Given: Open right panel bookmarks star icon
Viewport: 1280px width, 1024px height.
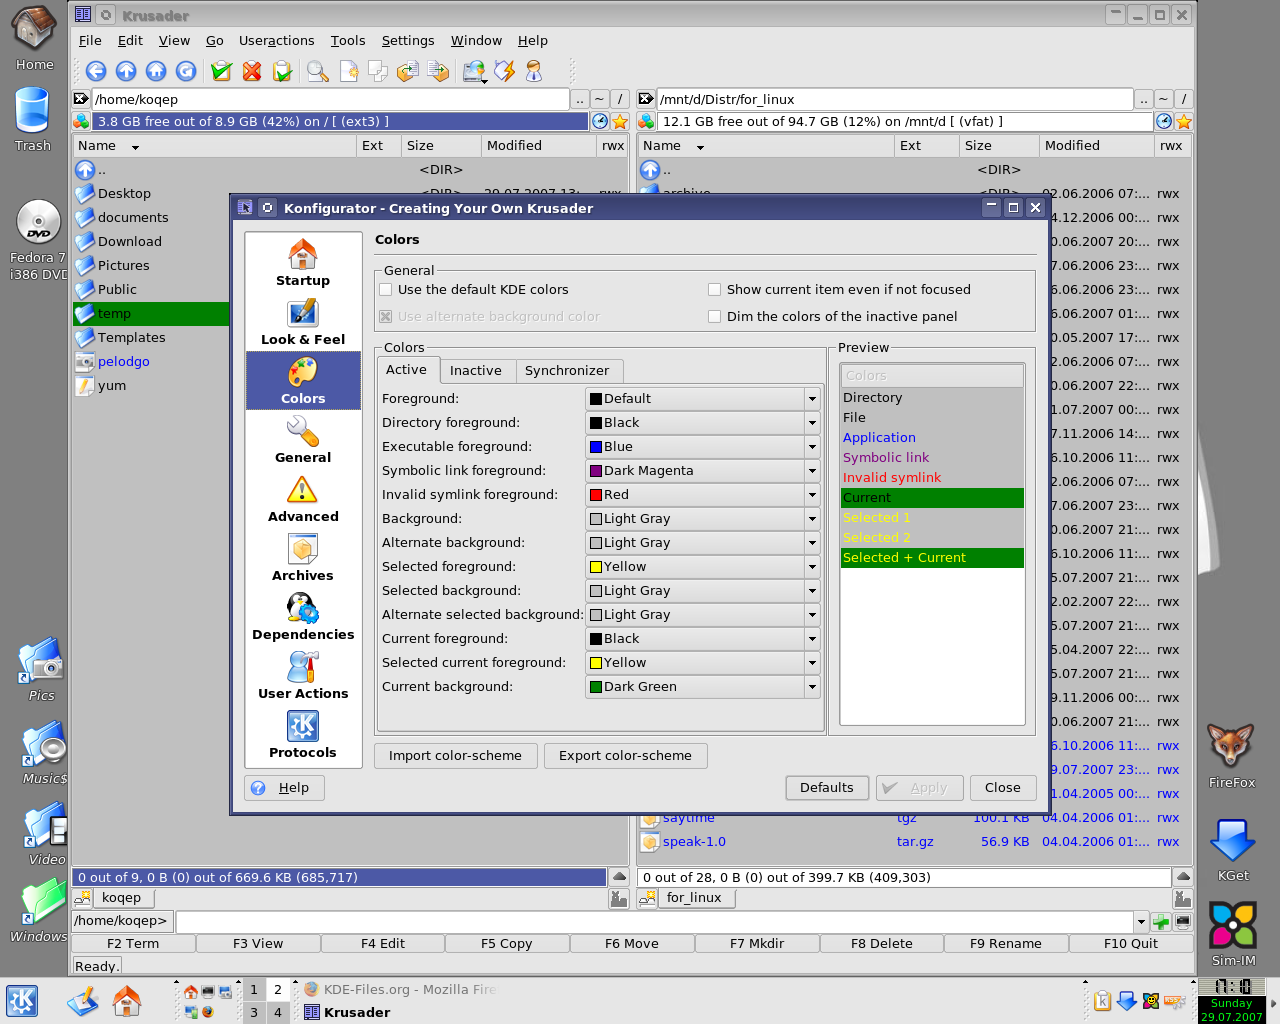Looking at the screenshot, I should coord(1184,122).
